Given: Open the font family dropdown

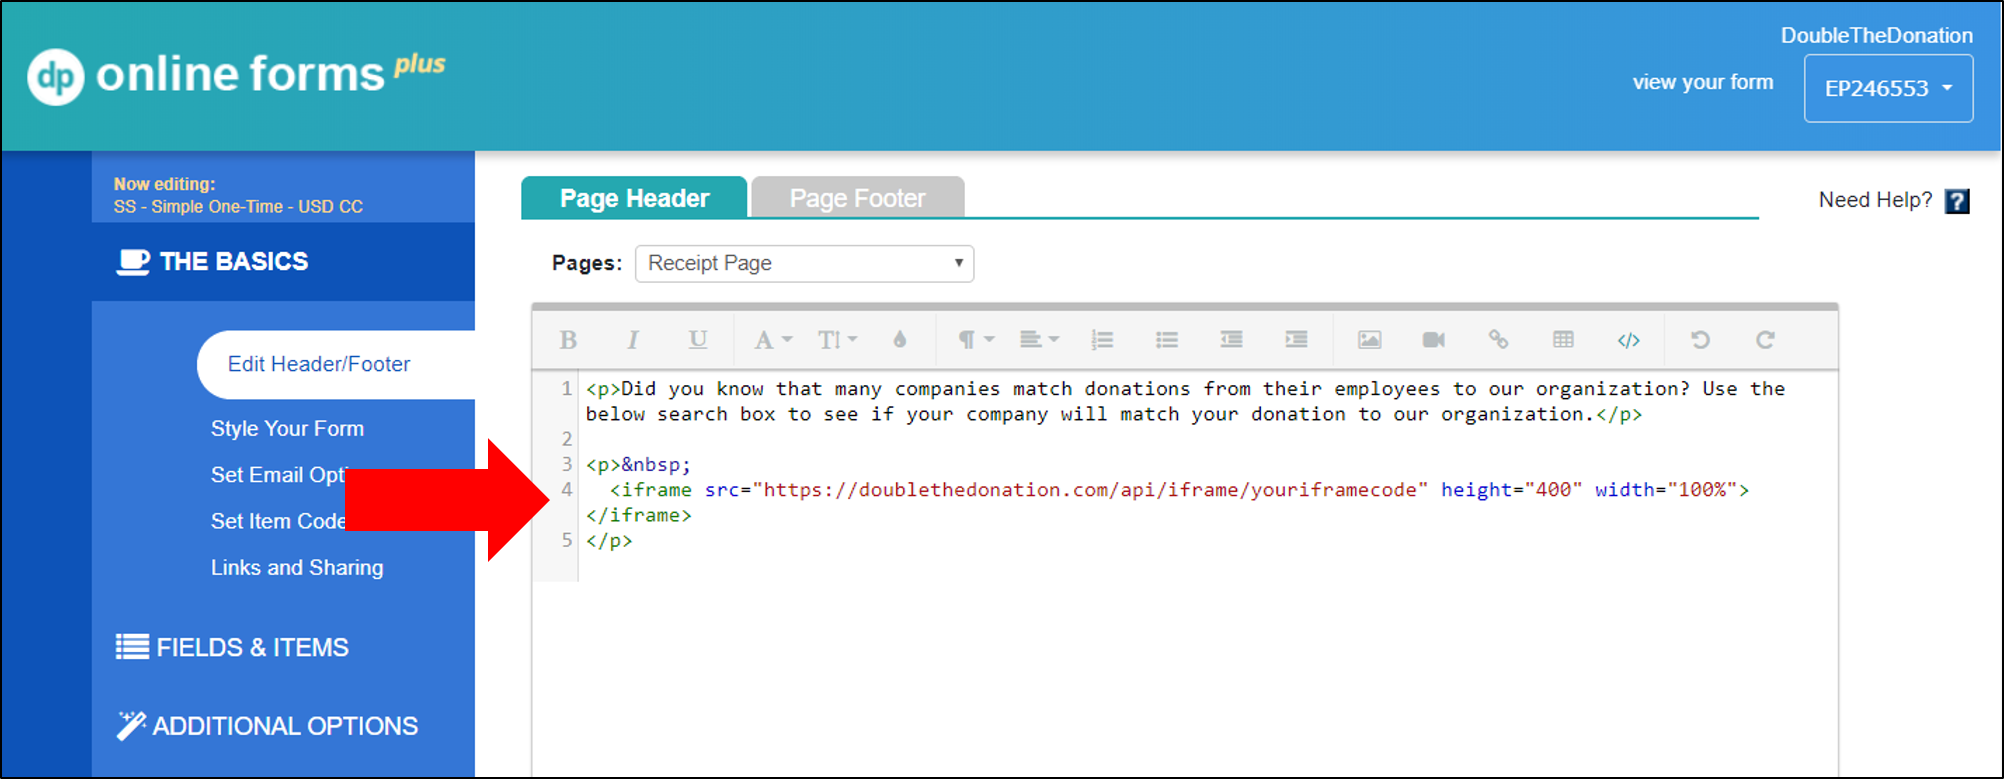Looking at the screenshot, I should click(x=772, y=340).
